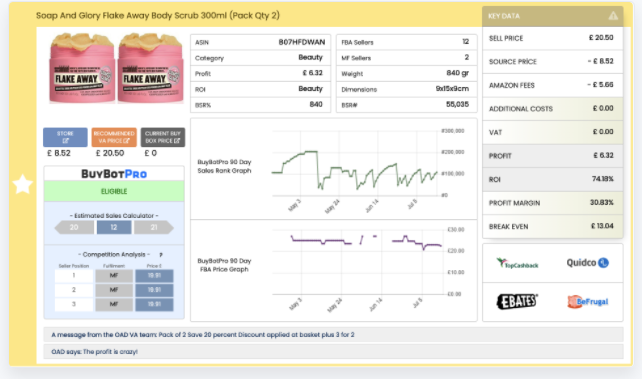Click the ASIN value B07HFDWAN
Image resolution: width=642 pixels, height=379 pixels.
[302, 42]
